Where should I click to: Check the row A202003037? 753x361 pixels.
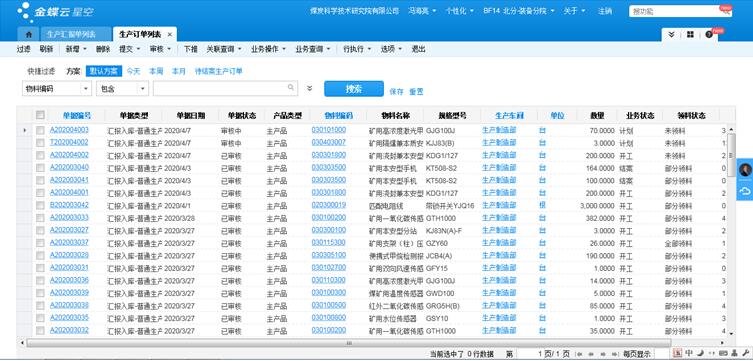40,243
